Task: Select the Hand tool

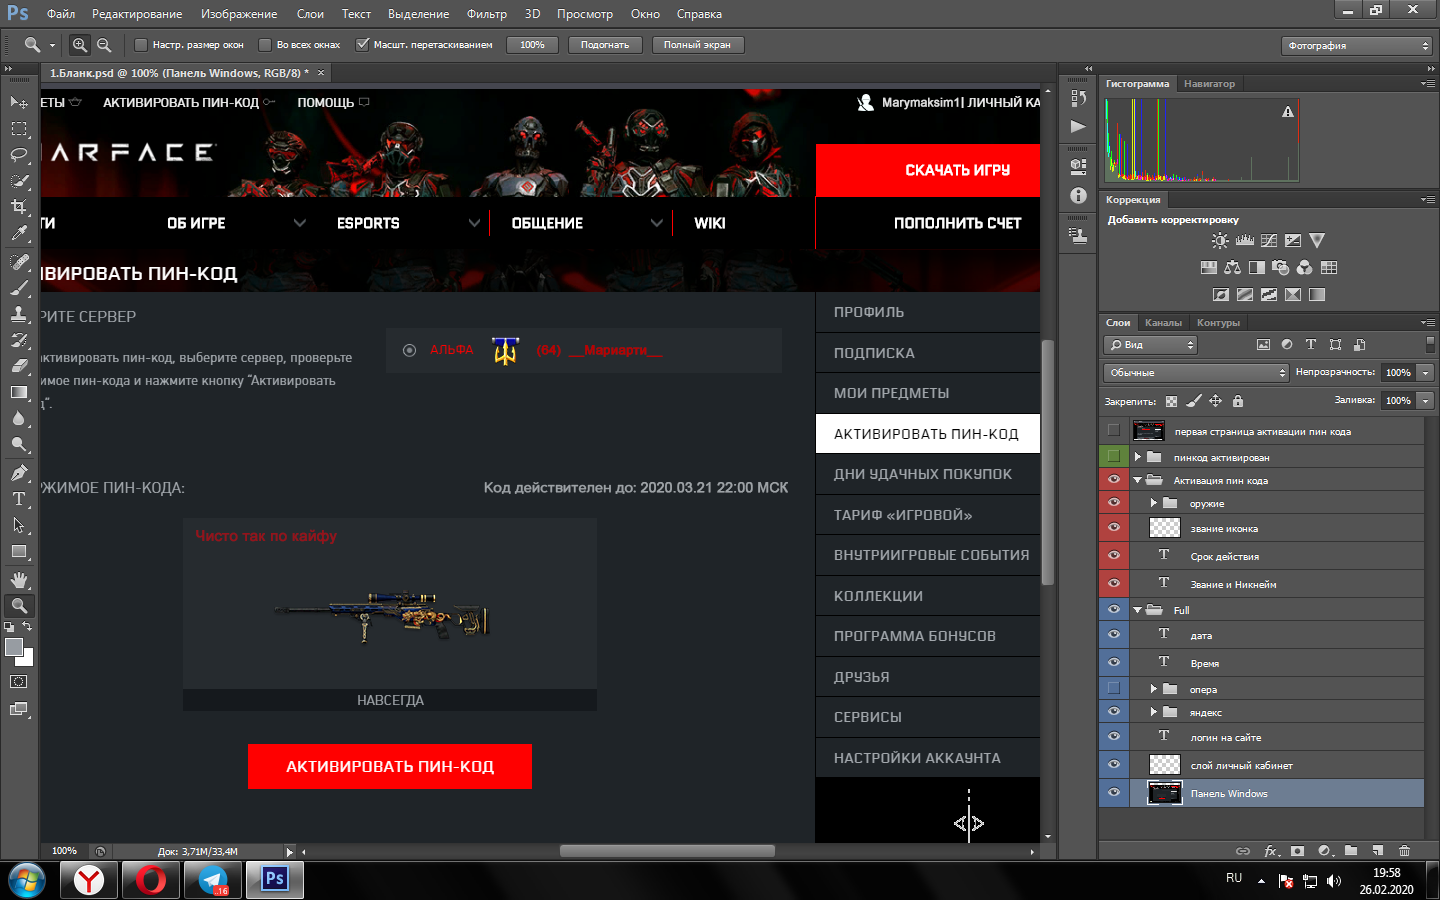Action: point(19,580)
